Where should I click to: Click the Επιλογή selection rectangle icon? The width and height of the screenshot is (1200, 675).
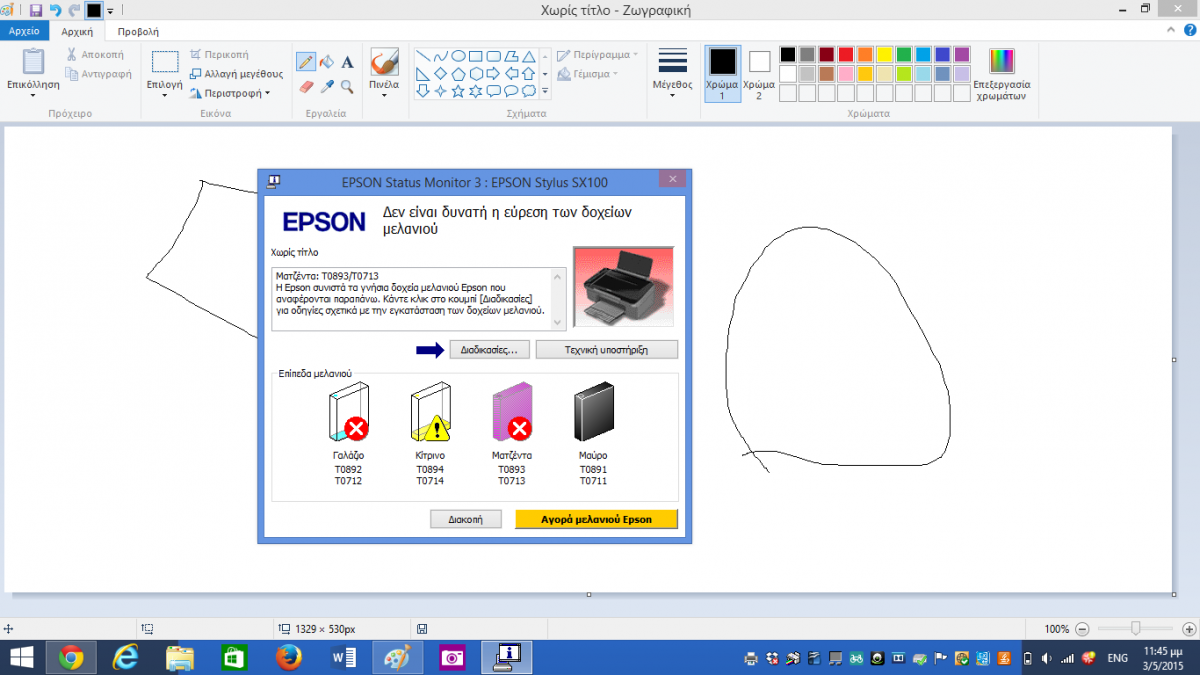pos(164,62)
